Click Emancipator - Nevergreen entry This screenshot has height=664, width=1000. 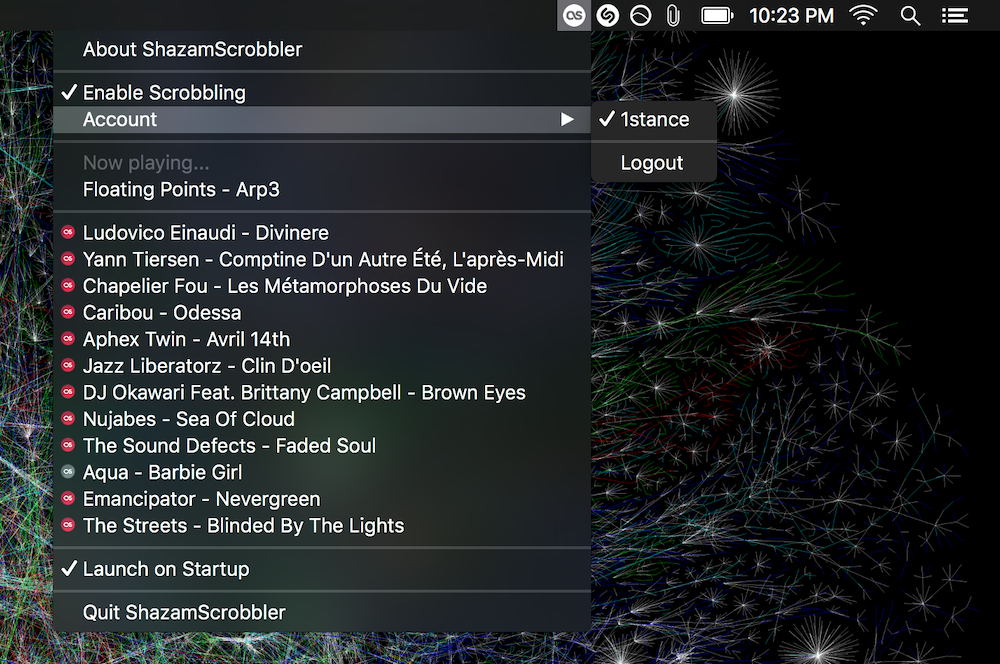coord(322,499)
